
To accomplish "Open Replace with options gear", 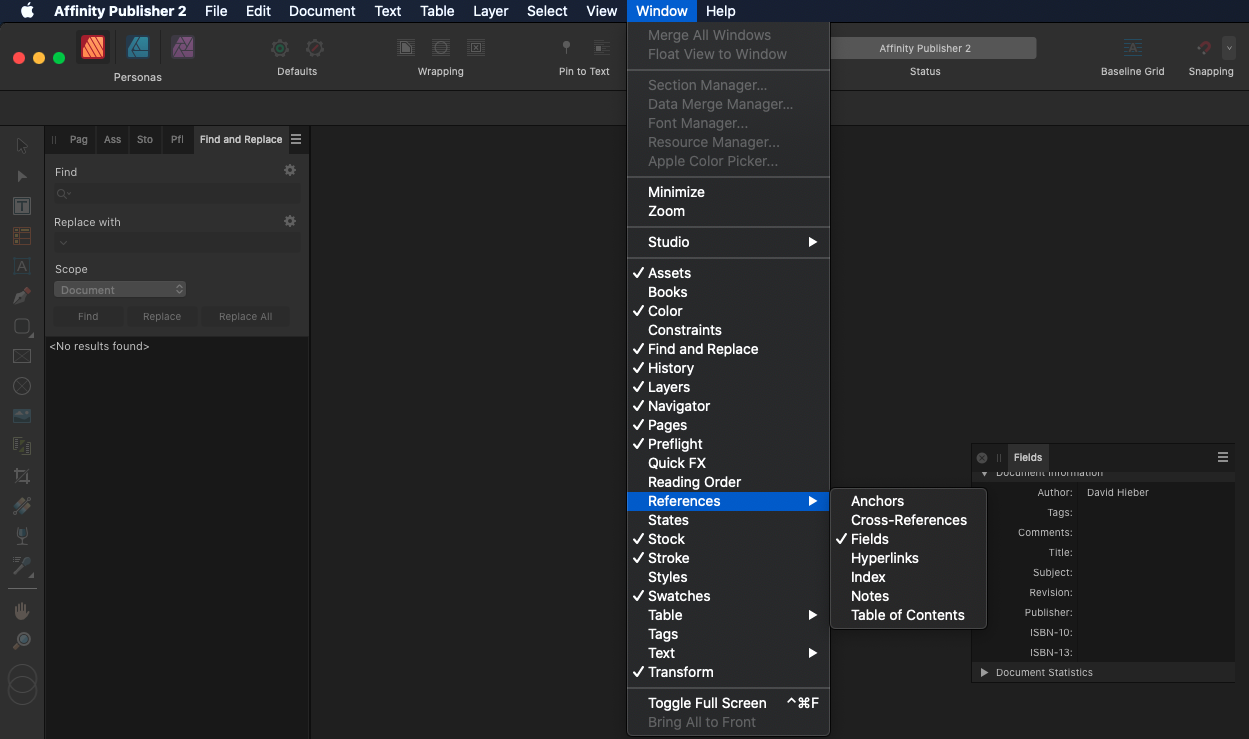I will pyautogui.click(x=290, y=221).
